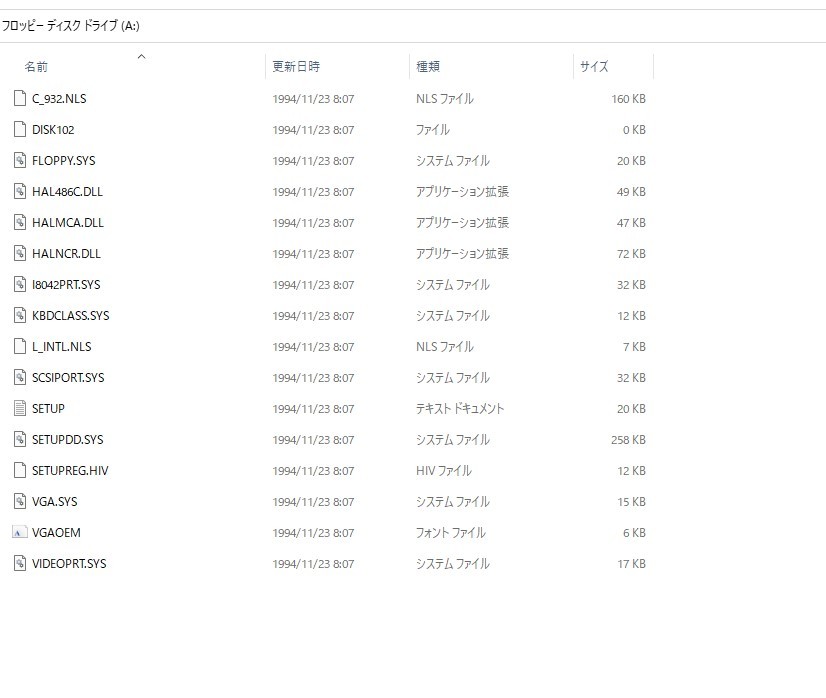
Task: Click the DISK102 file icon
Action: pyautogui.click(x=19, y=130)
